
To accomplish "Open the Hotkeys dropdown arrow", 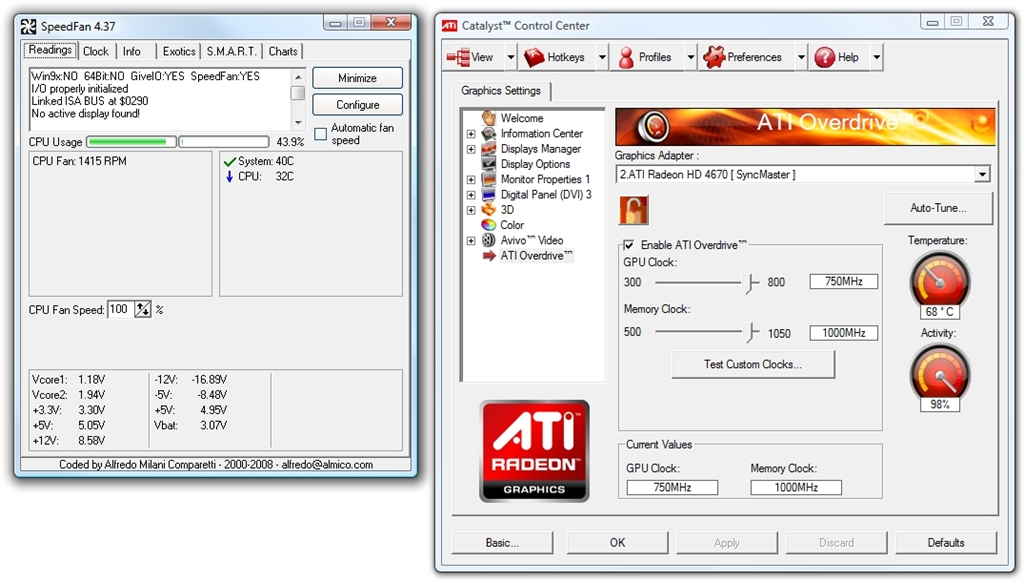I will pos(602,57).
